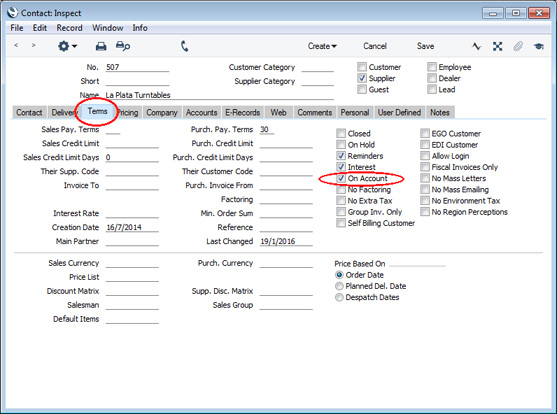557x414 pixels.
Task: Switch to the Accounts tab
Action: tap(201, 113)
